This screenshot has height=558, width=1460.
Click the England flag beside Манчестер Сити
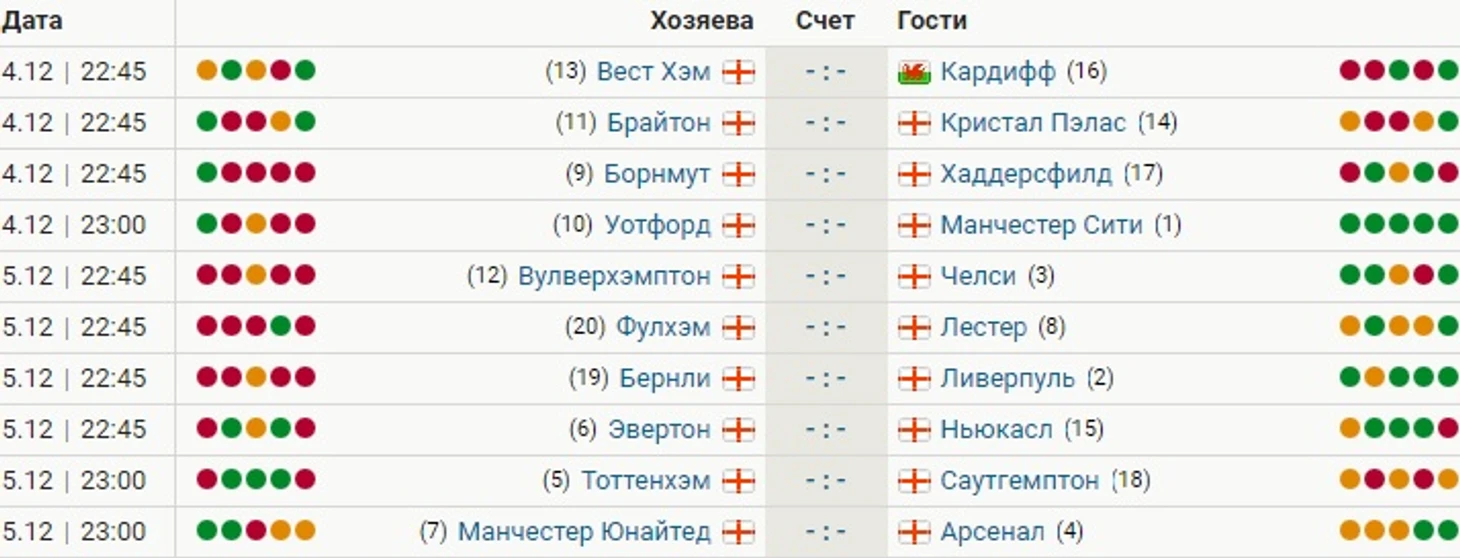pos(914,225)
